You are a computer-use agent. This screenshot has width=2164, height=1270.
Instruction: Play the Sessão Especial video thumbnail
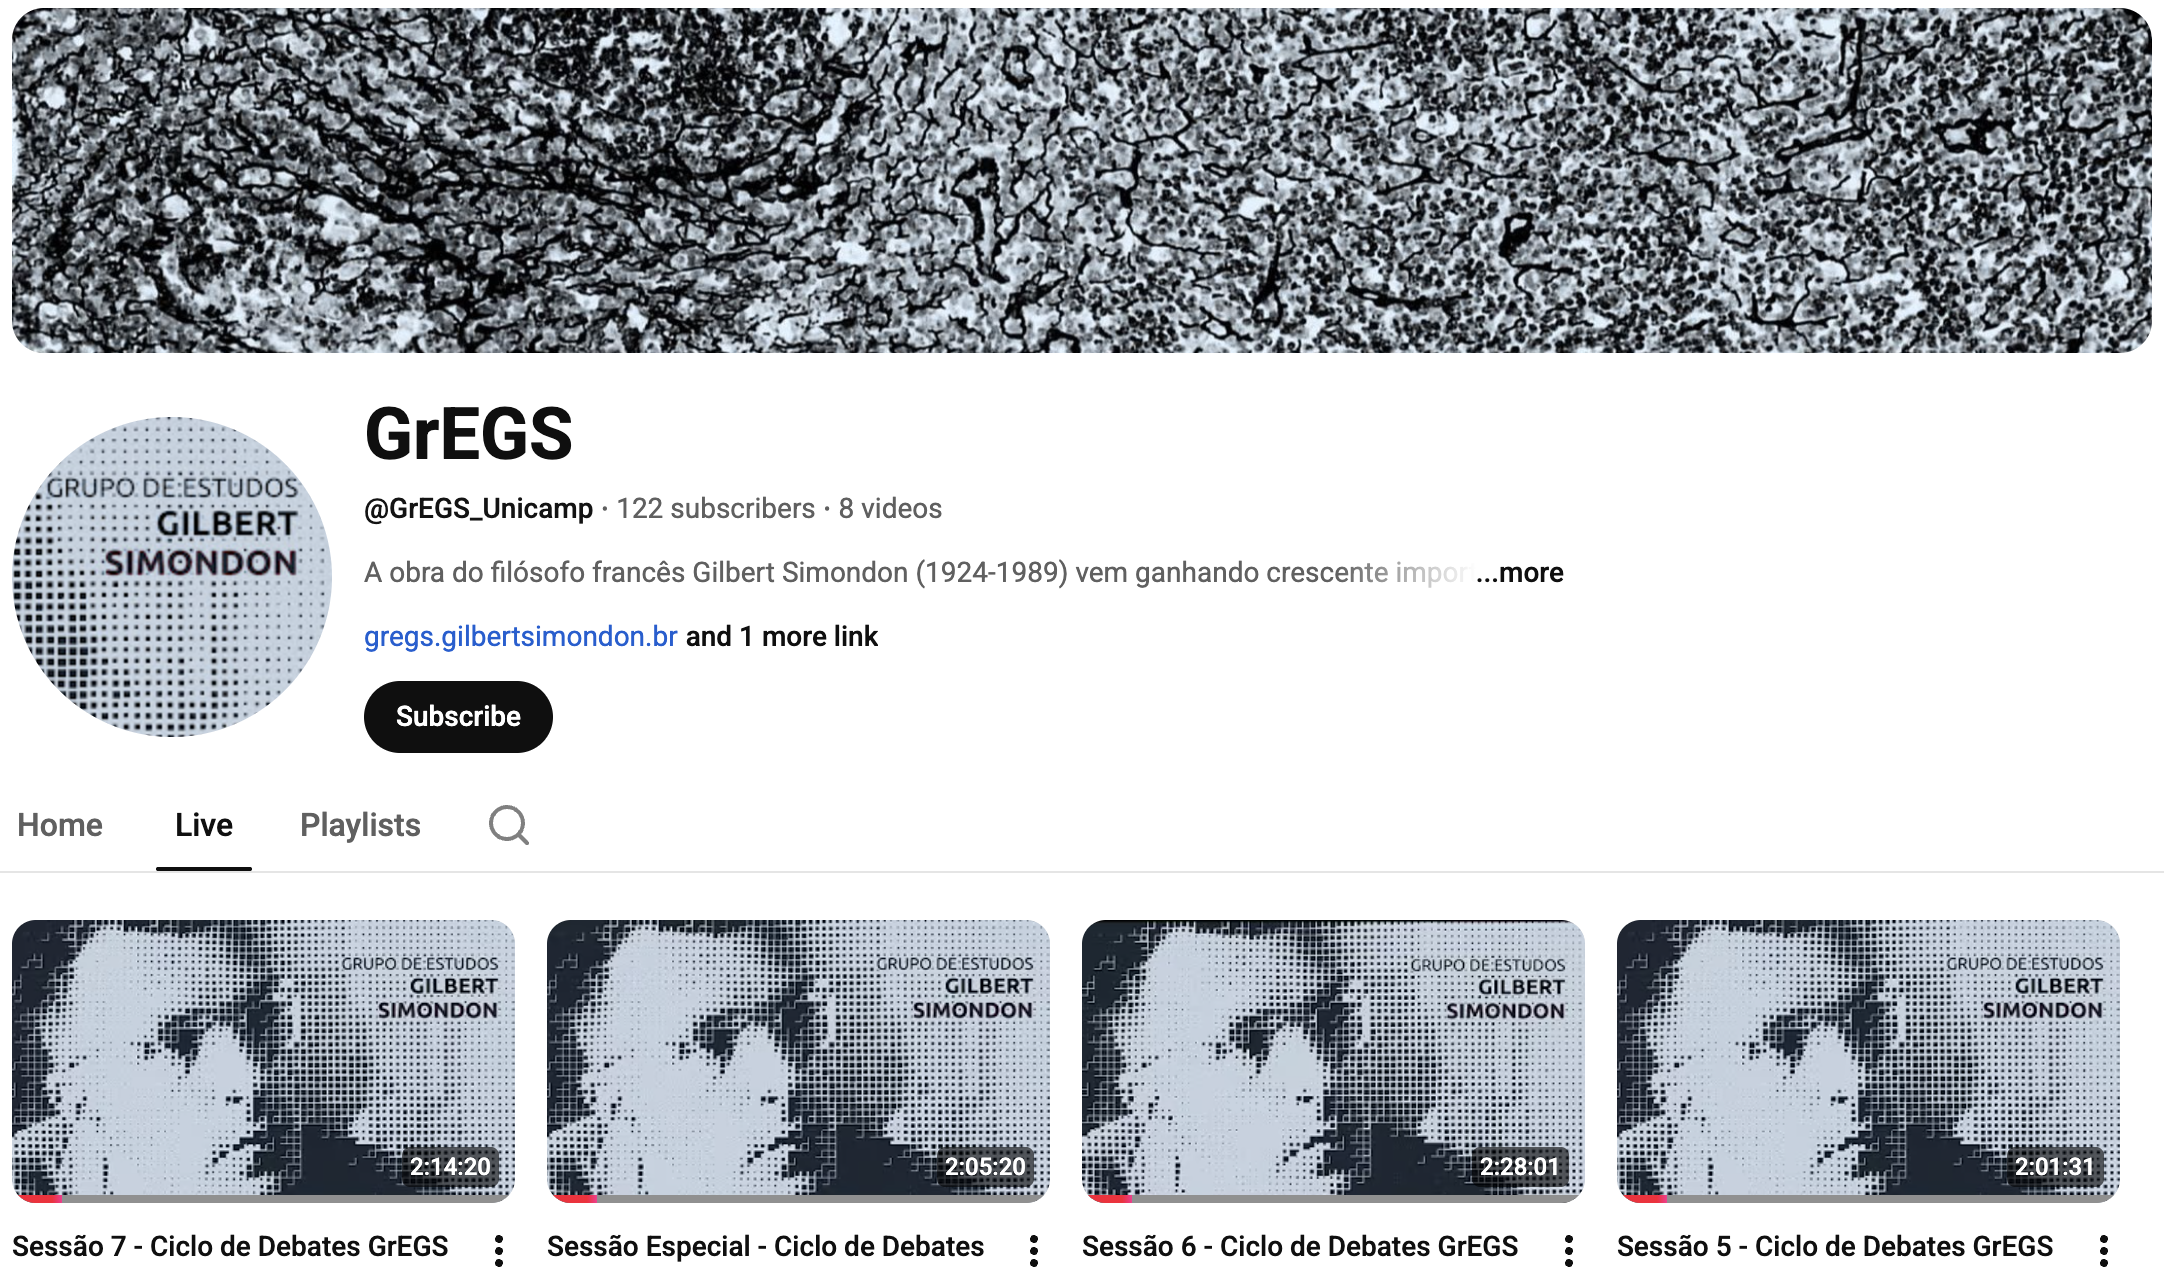coord(799,1061)
